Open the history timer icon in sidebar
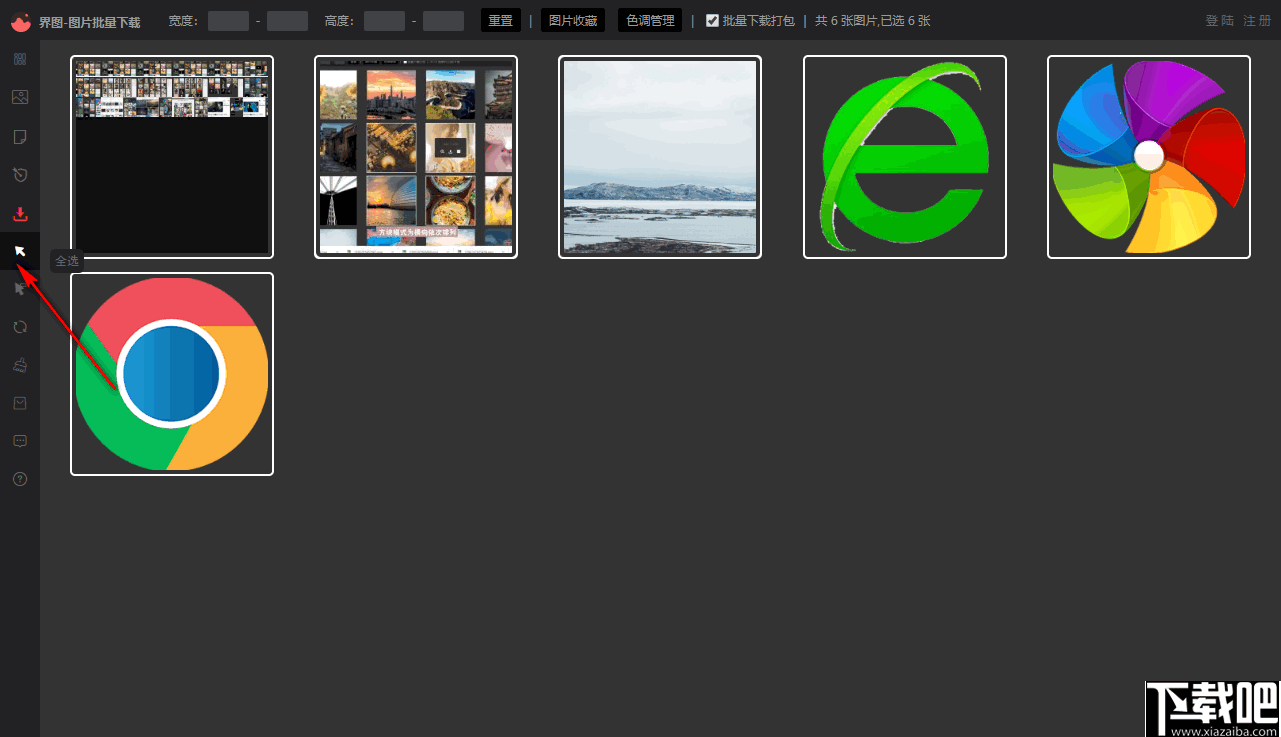1281x737 pixels. [x=20, y=174]
